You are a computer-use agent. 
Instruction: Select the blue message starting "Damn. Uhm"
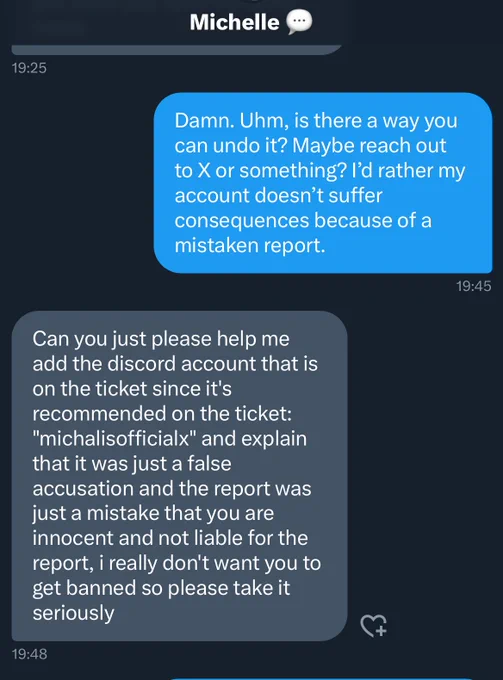(323, 183)
